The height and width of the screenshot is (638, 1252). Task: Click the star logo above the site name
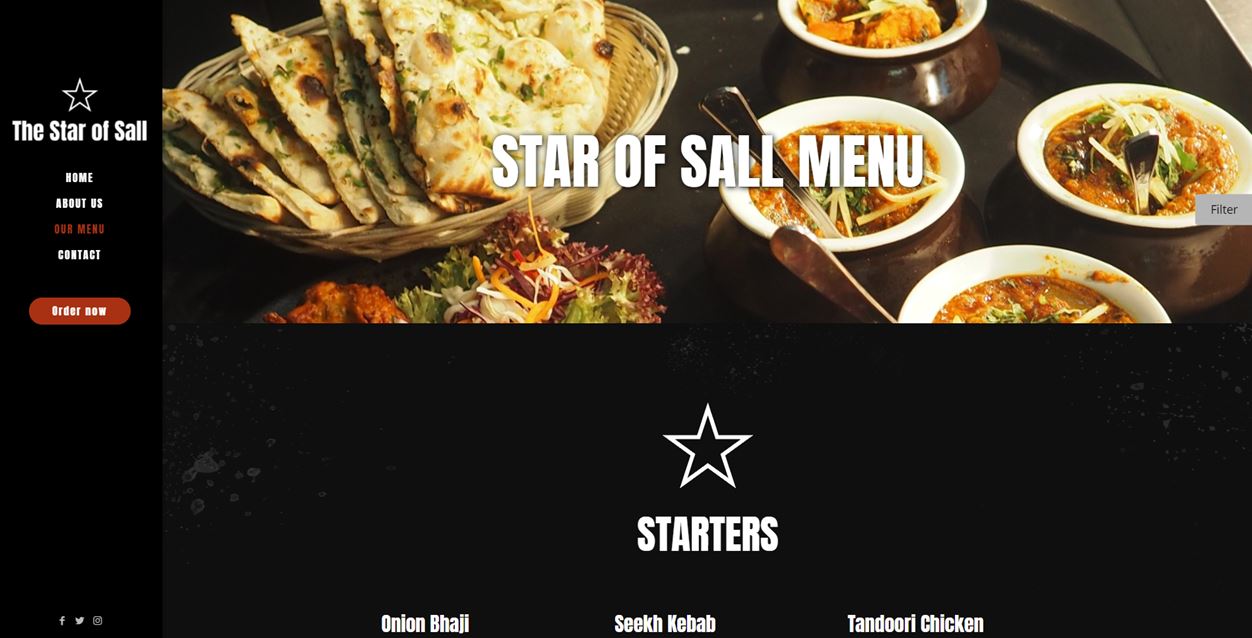click(x=79, y=95)
